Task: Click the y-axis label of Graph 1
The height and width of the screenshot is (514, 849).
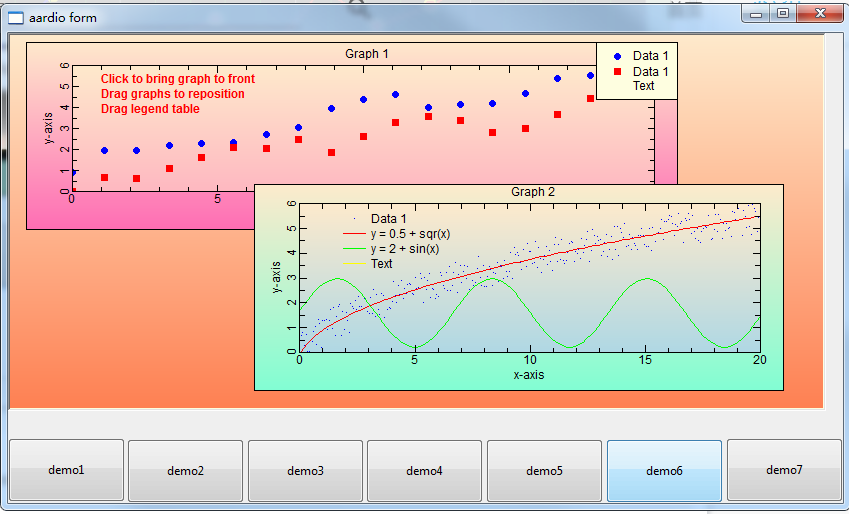Action: tap(49, 128)
